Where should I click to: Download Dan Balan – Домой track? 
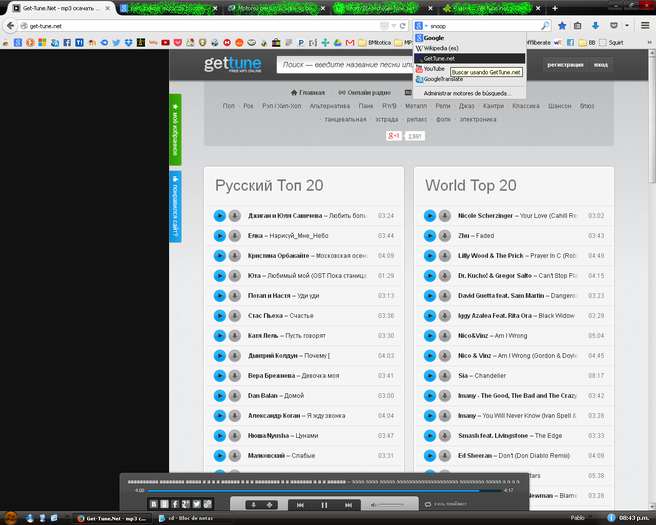click(x=234, y=396)
